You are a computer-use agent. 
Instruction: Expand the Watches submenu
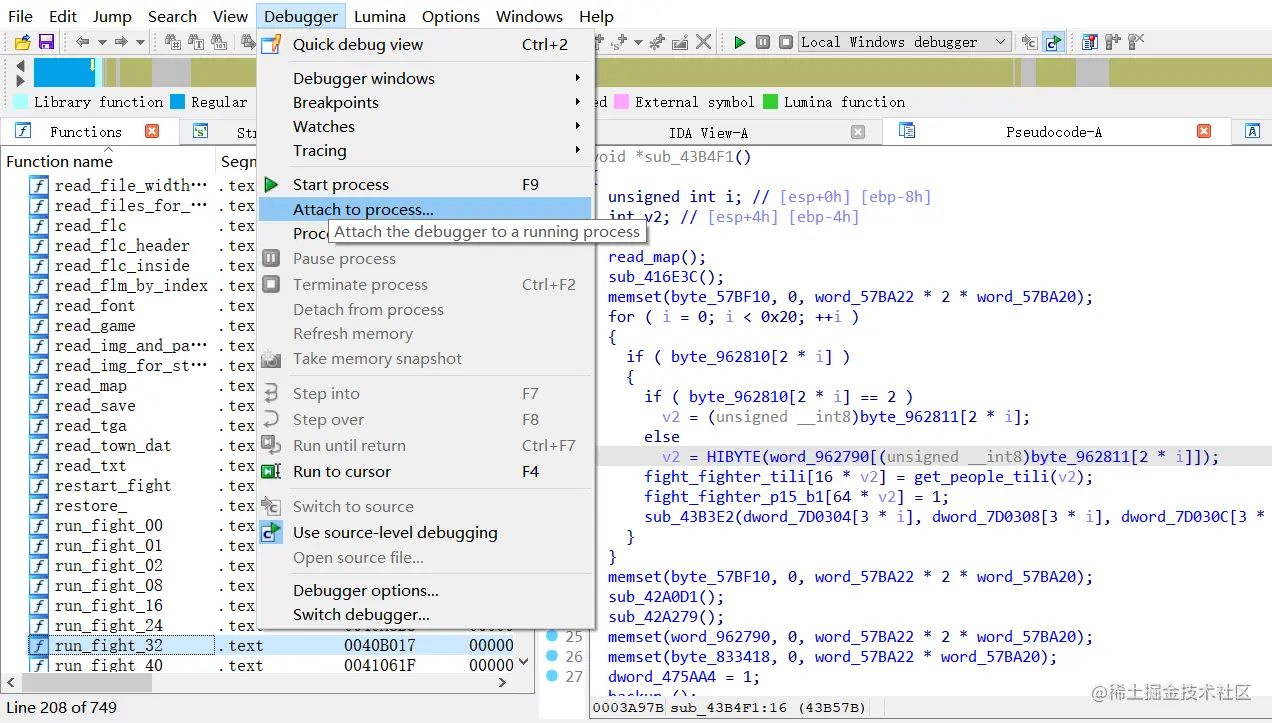click(425, 126)
